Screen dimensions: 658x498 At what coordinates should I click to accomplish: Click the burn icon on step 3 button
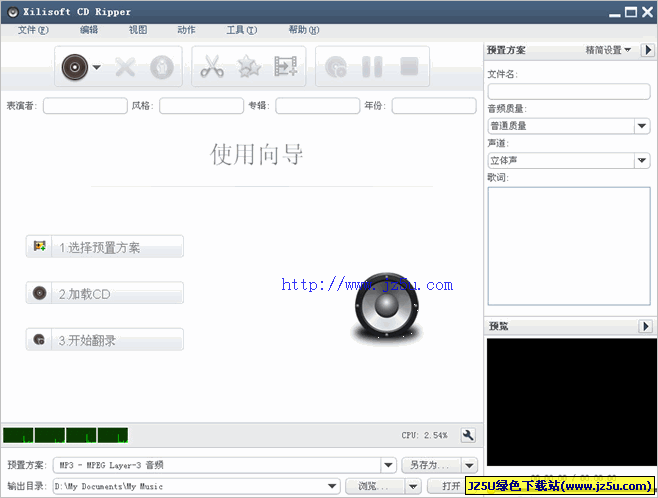click(x=39, y=339)
